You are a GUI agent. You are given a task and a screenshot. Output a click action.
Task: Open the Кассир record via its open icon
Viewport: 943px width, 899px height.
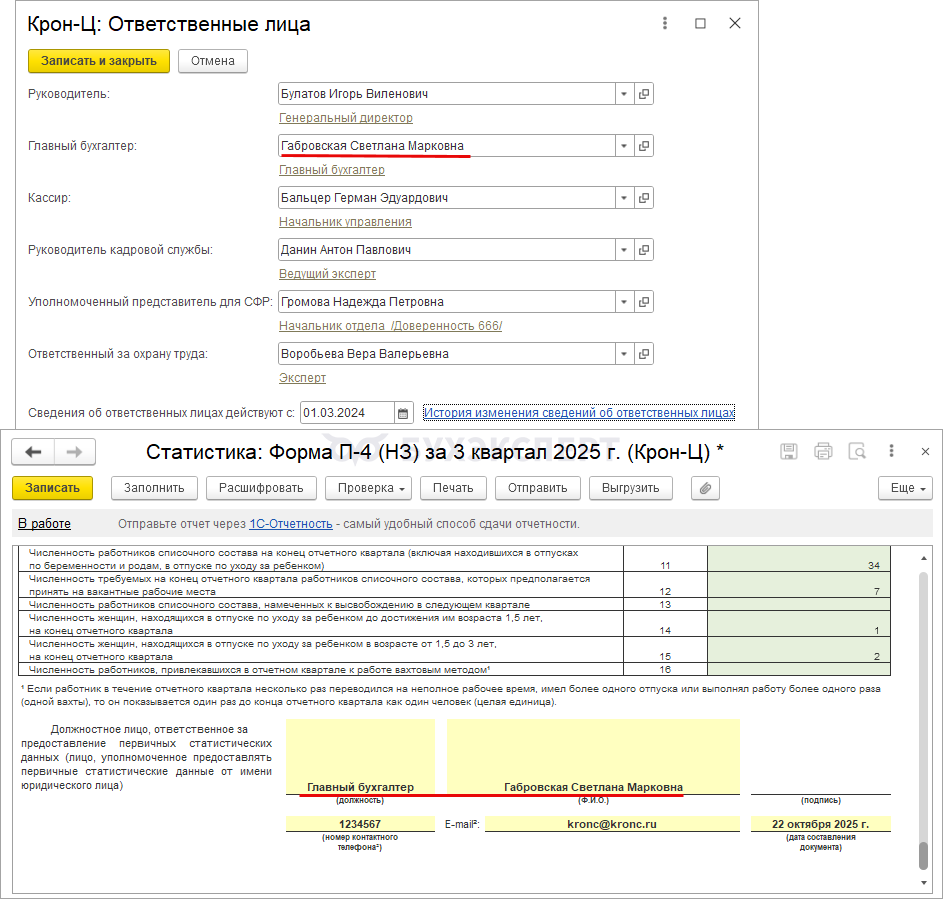pyautogui.click(x=644, y=198)
